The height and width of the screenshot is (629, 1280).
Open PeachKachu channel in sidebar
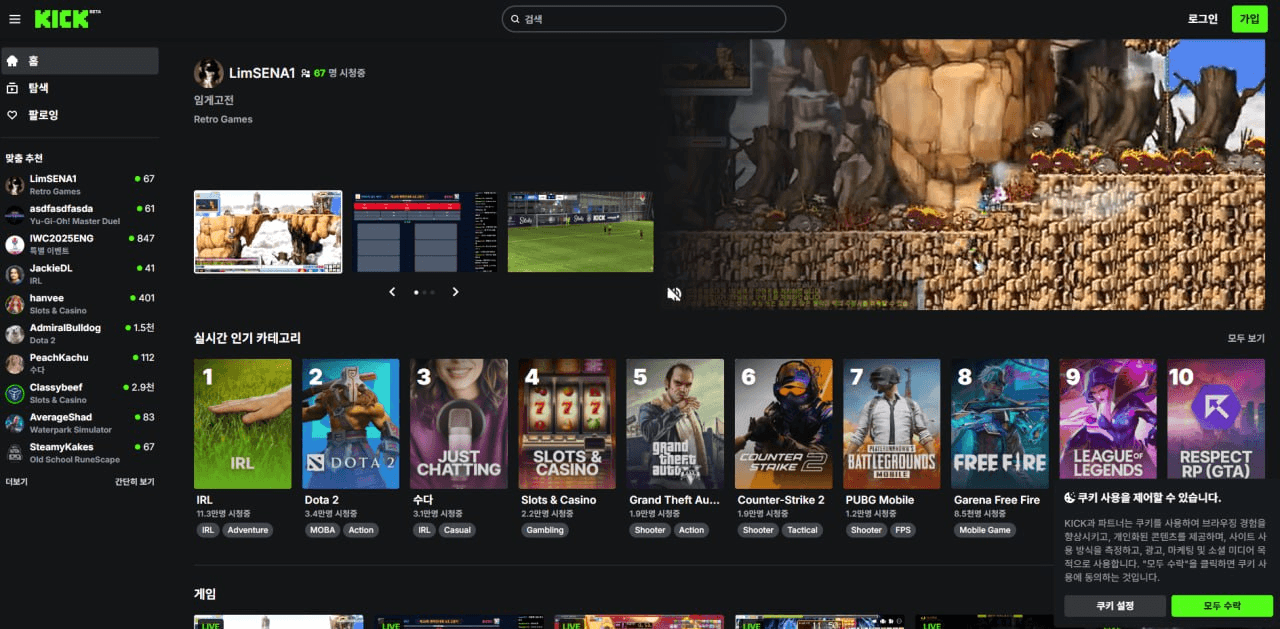[x=80, y=364]
